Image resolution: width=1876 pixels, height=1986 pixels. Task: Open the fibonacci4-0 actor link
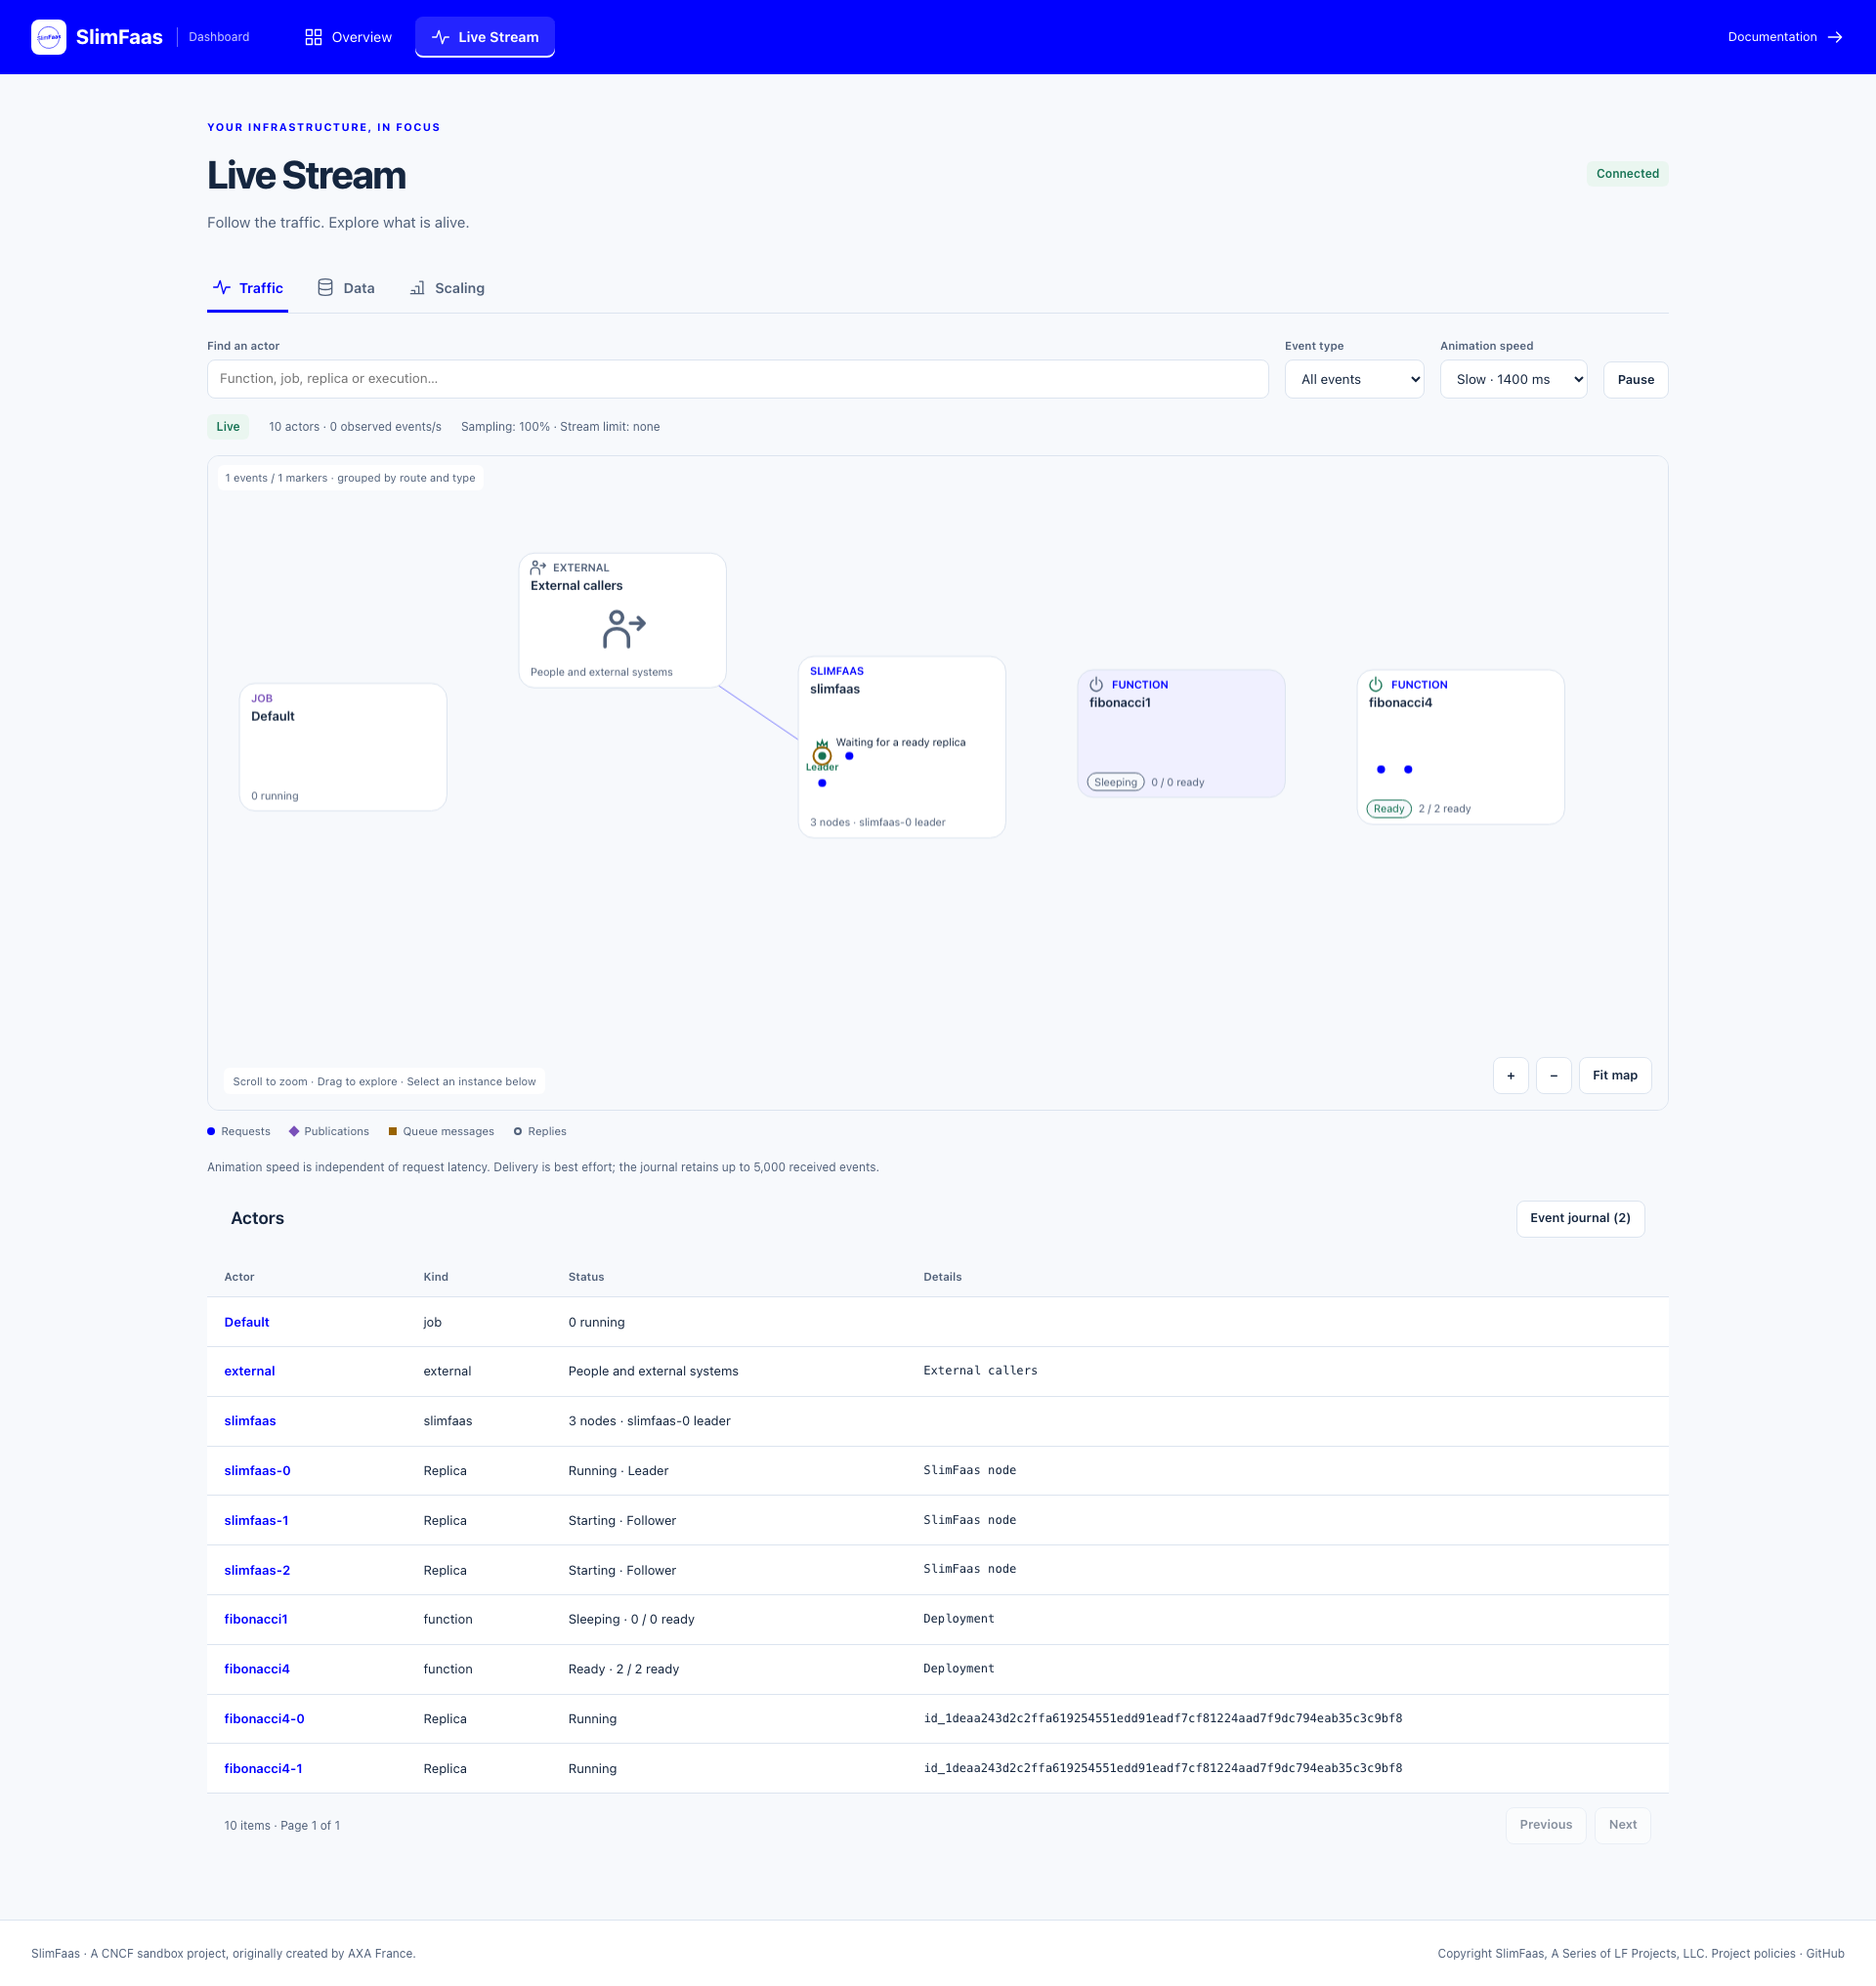pos(264,1719)
